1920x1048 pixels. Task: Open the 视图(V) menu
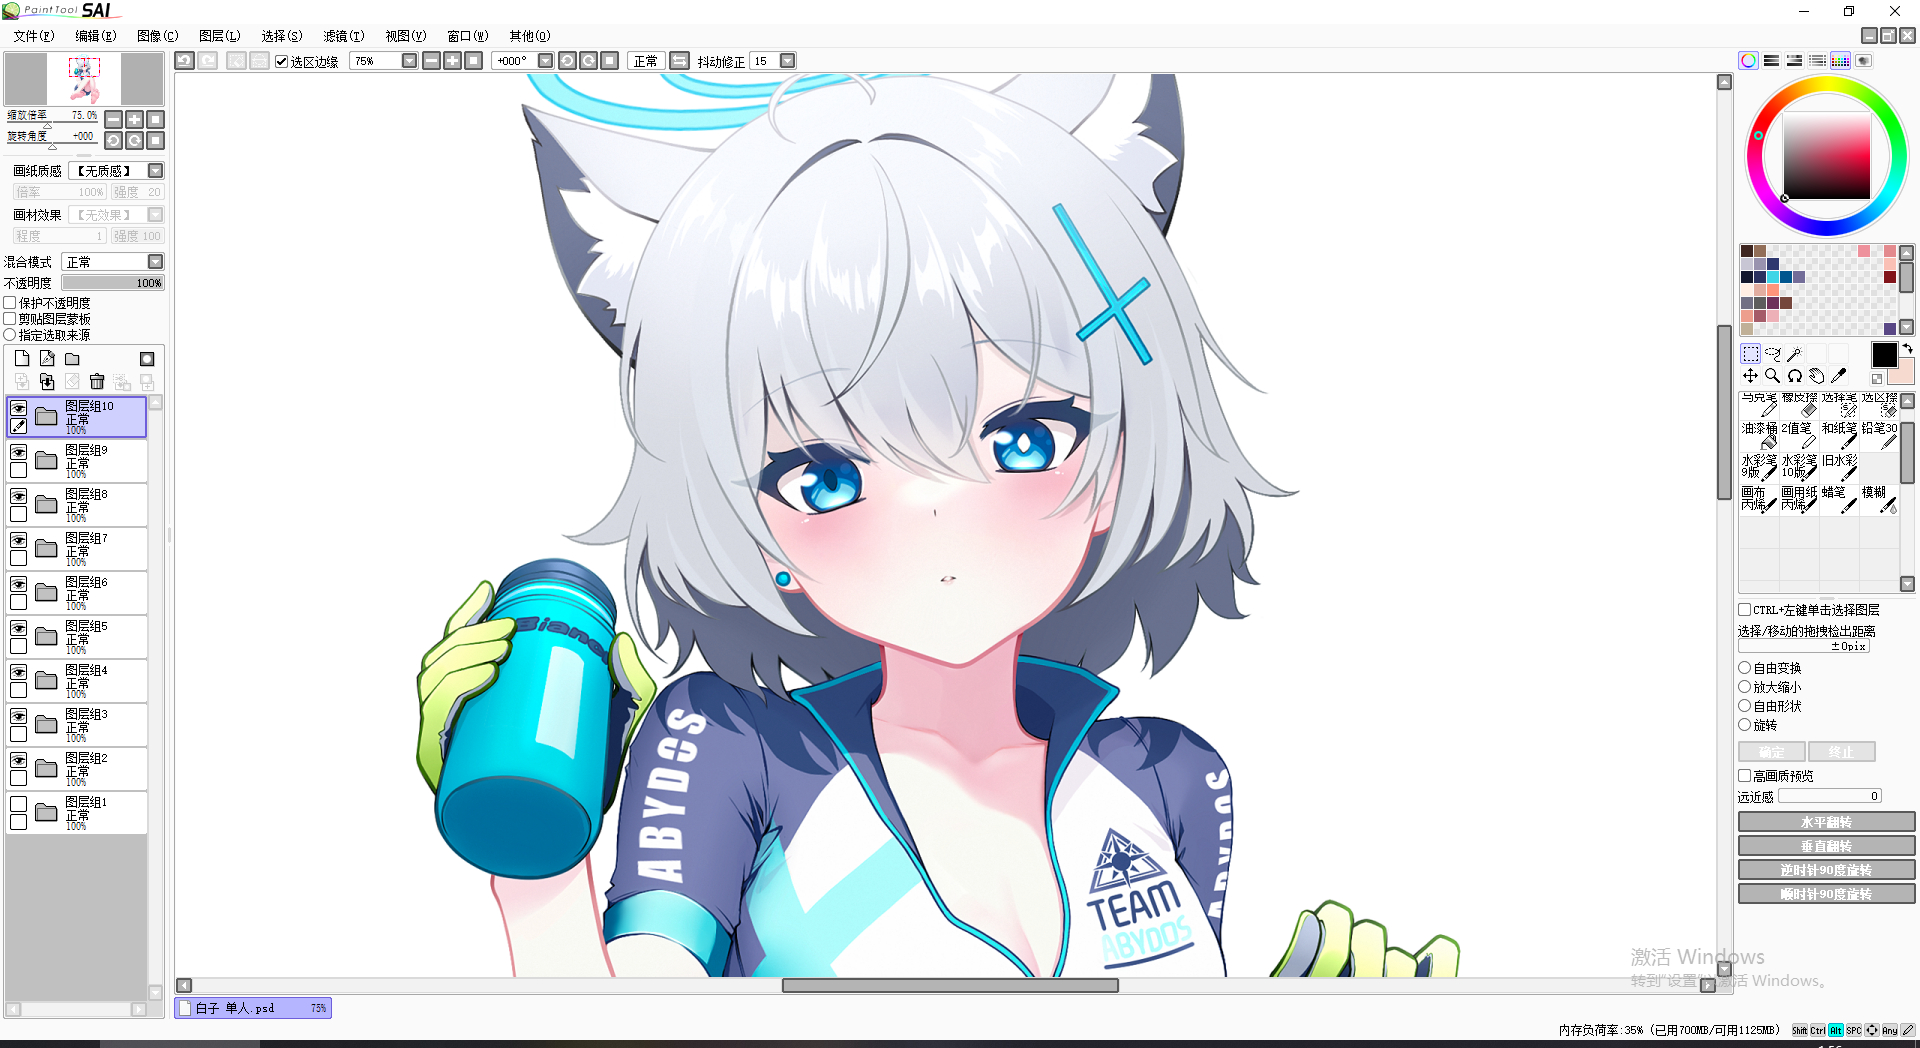tap(406, 36)
